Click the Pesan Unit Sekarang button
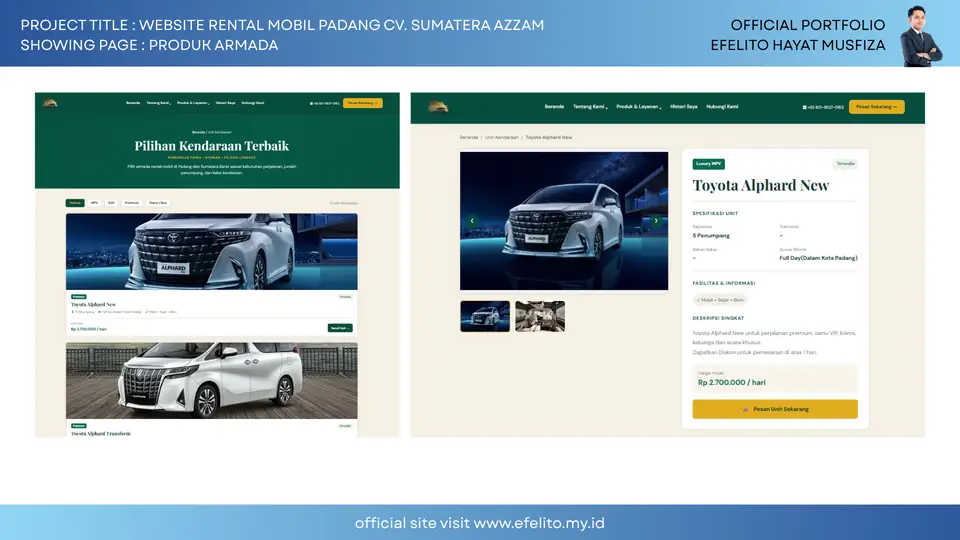The image size is (960, 540). 775,409
